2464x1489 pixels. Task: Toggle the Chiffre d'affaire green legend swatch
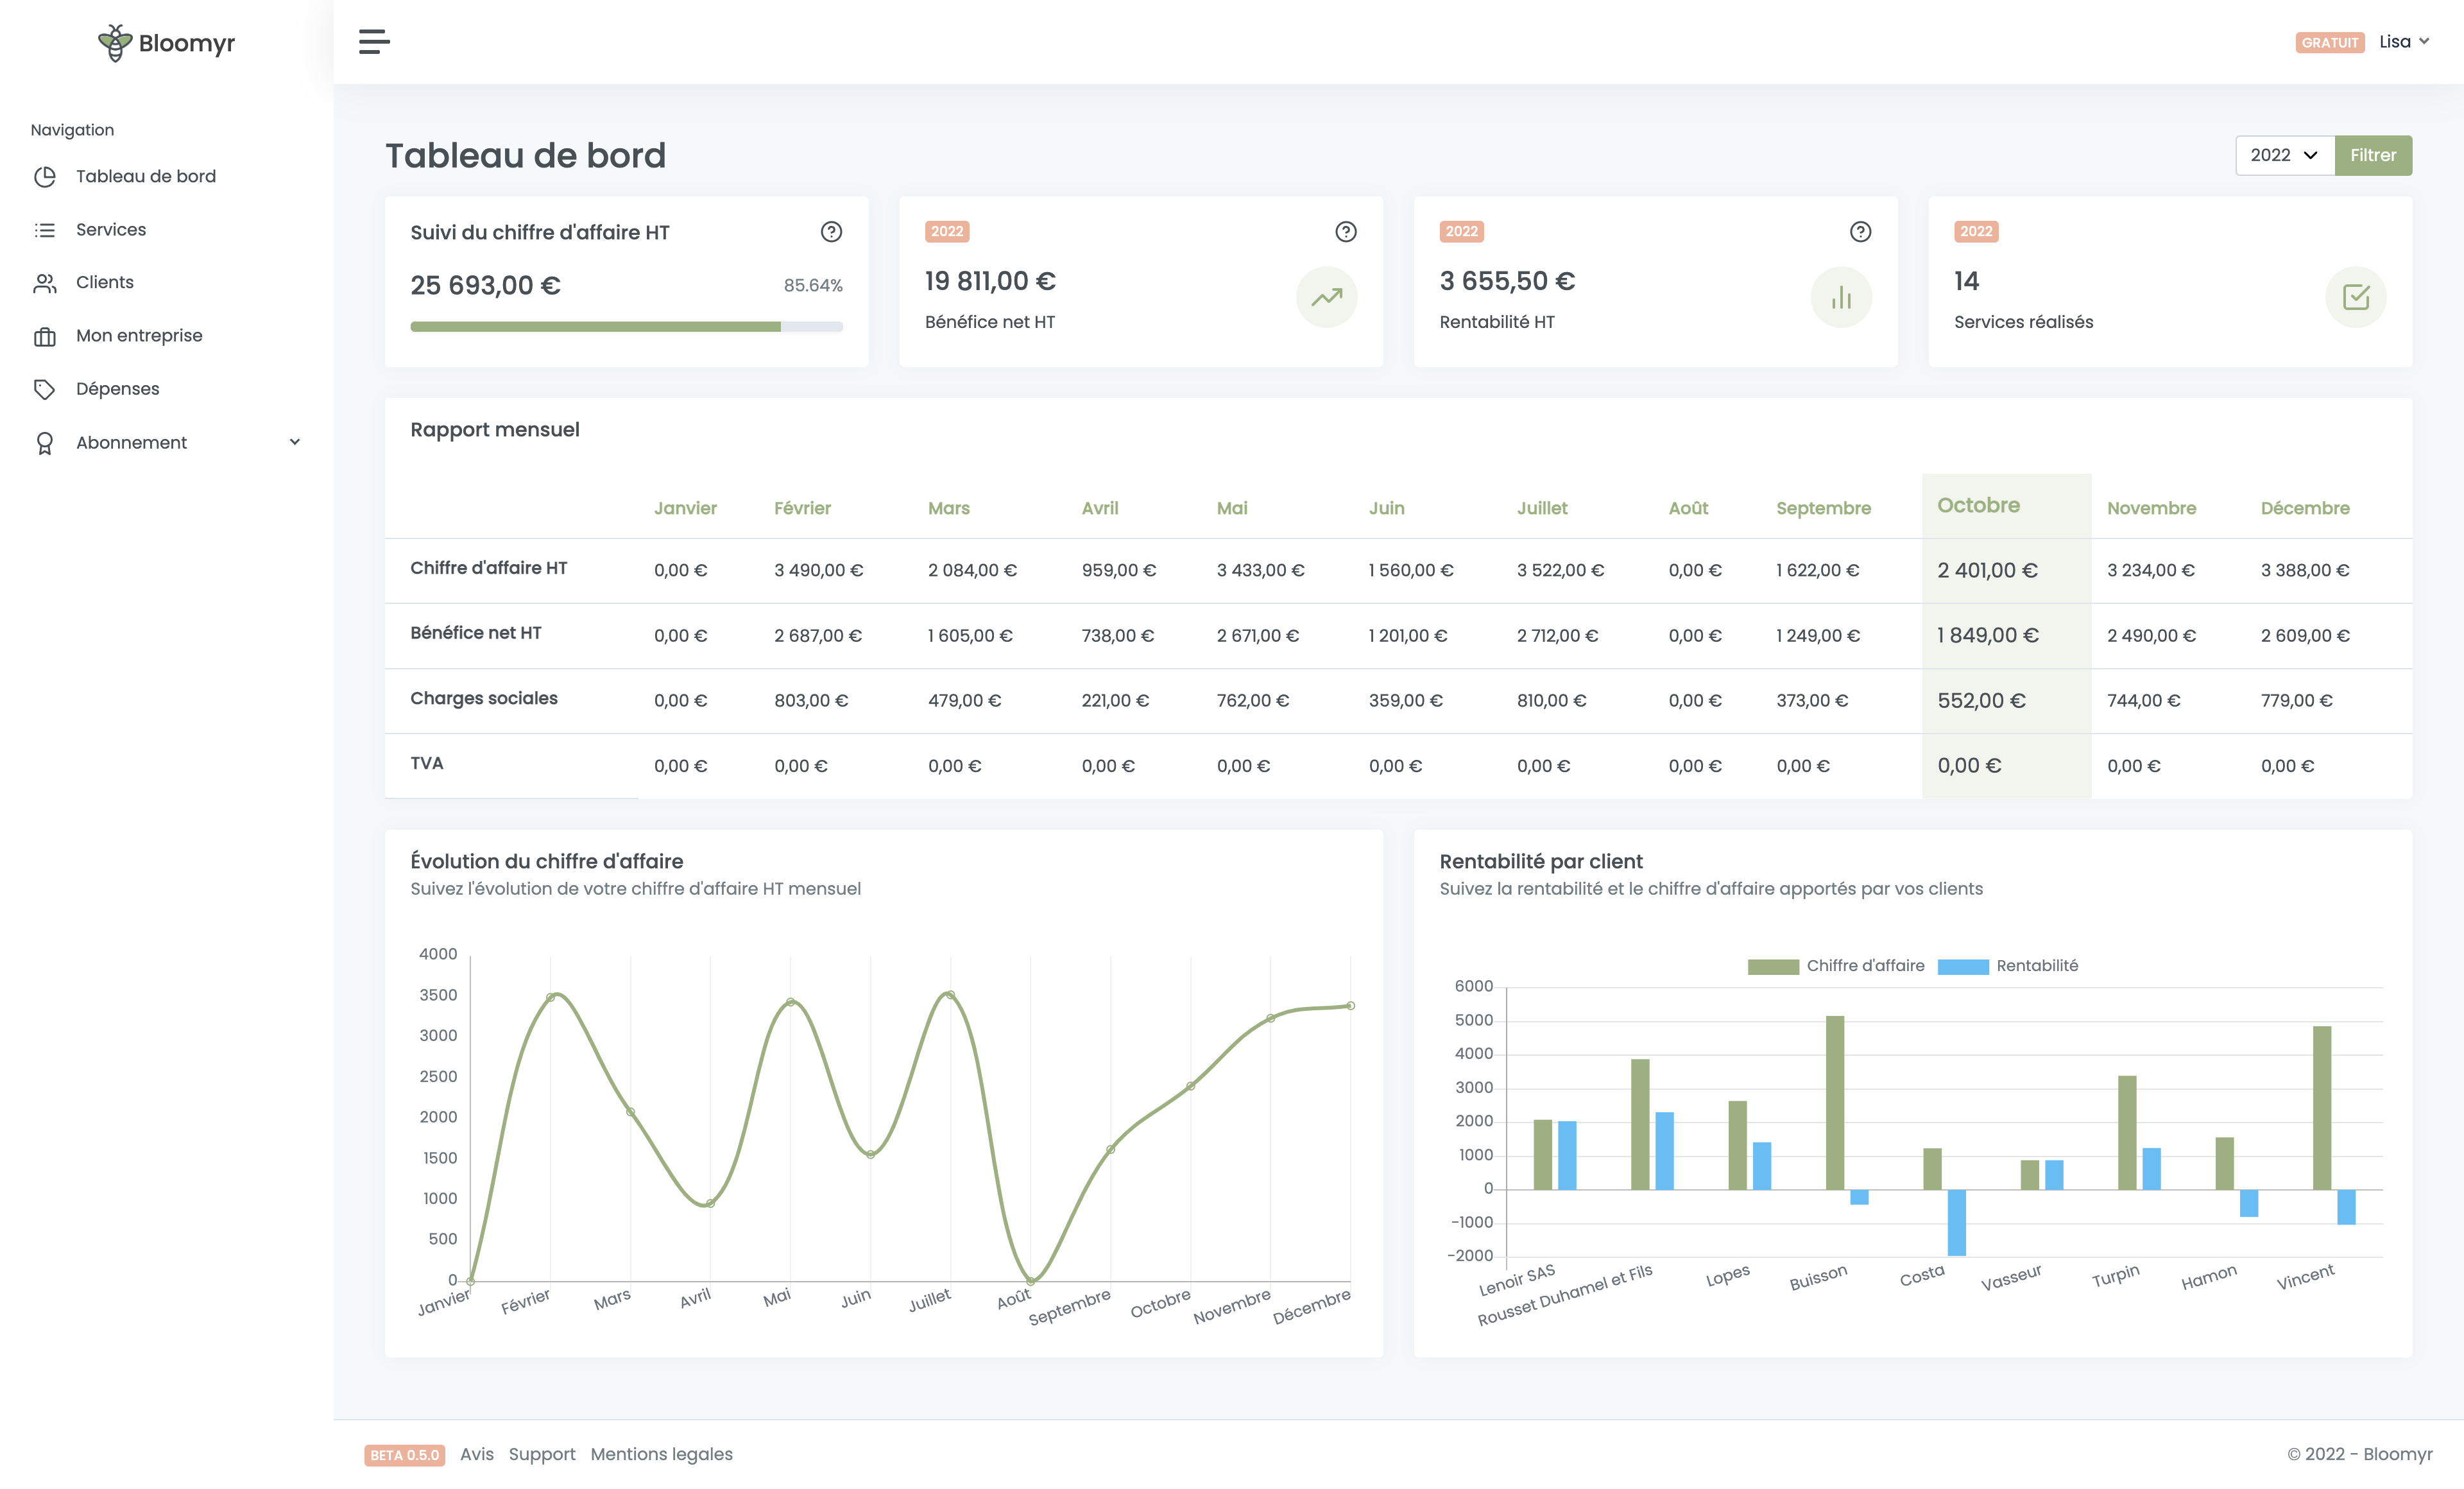click(1773, 966)
